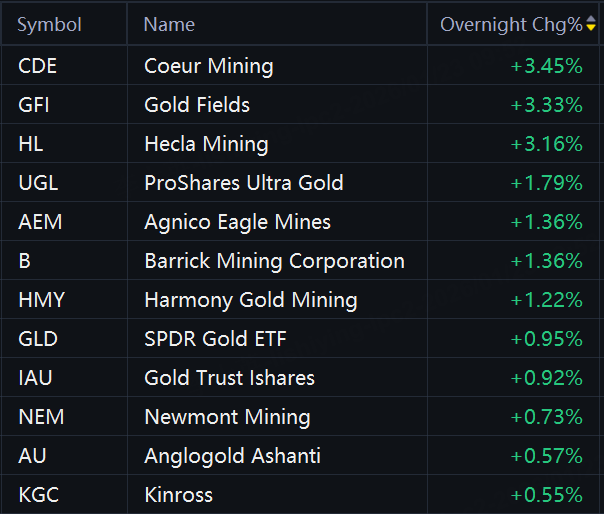The height and width of the screenshot is (514, 604).
Task: Click the +0.55% value for Kinross
Action: click(x=546, y=495)
